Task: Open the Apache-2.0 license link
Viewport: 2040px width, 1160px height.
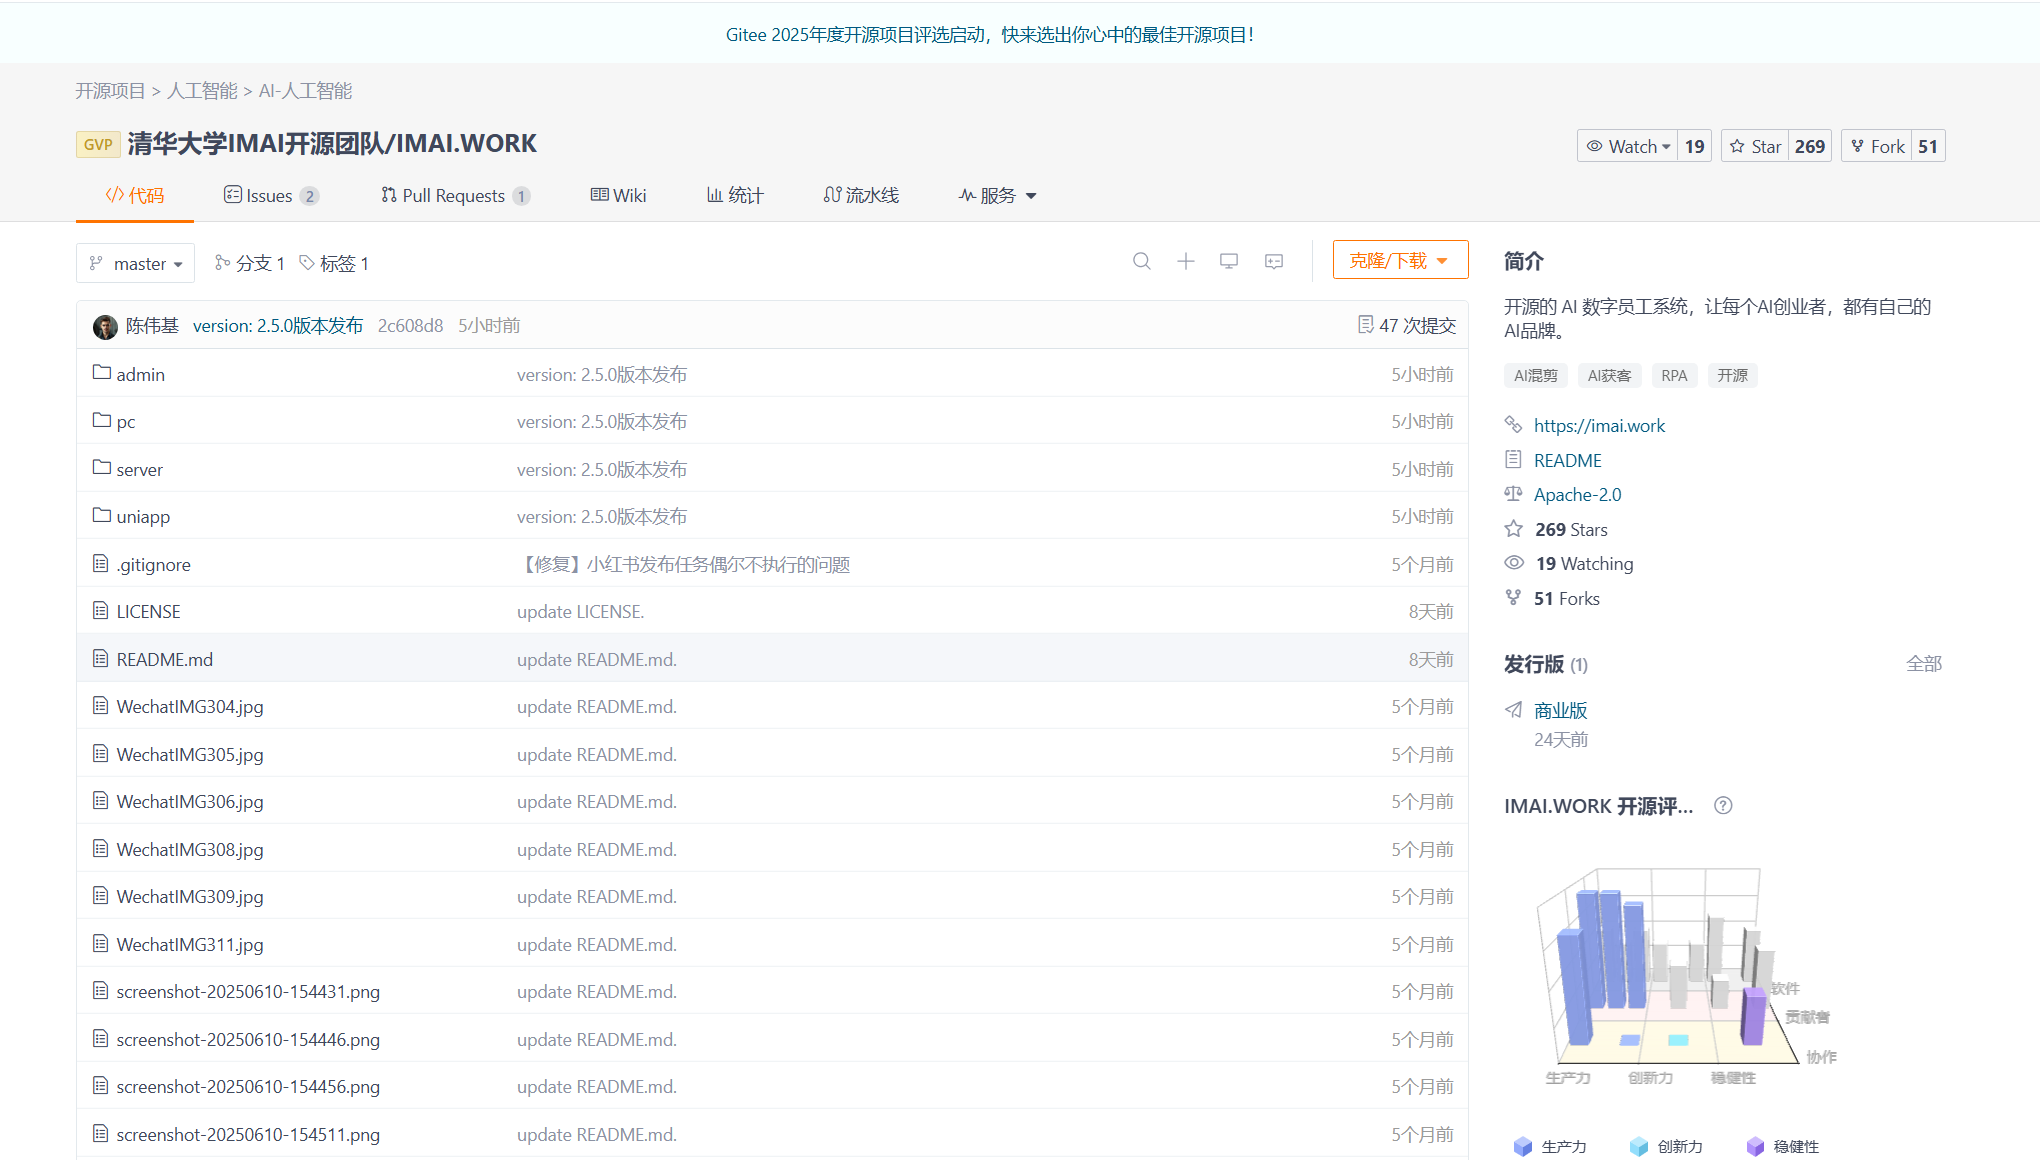Action: pos(1577,494)
